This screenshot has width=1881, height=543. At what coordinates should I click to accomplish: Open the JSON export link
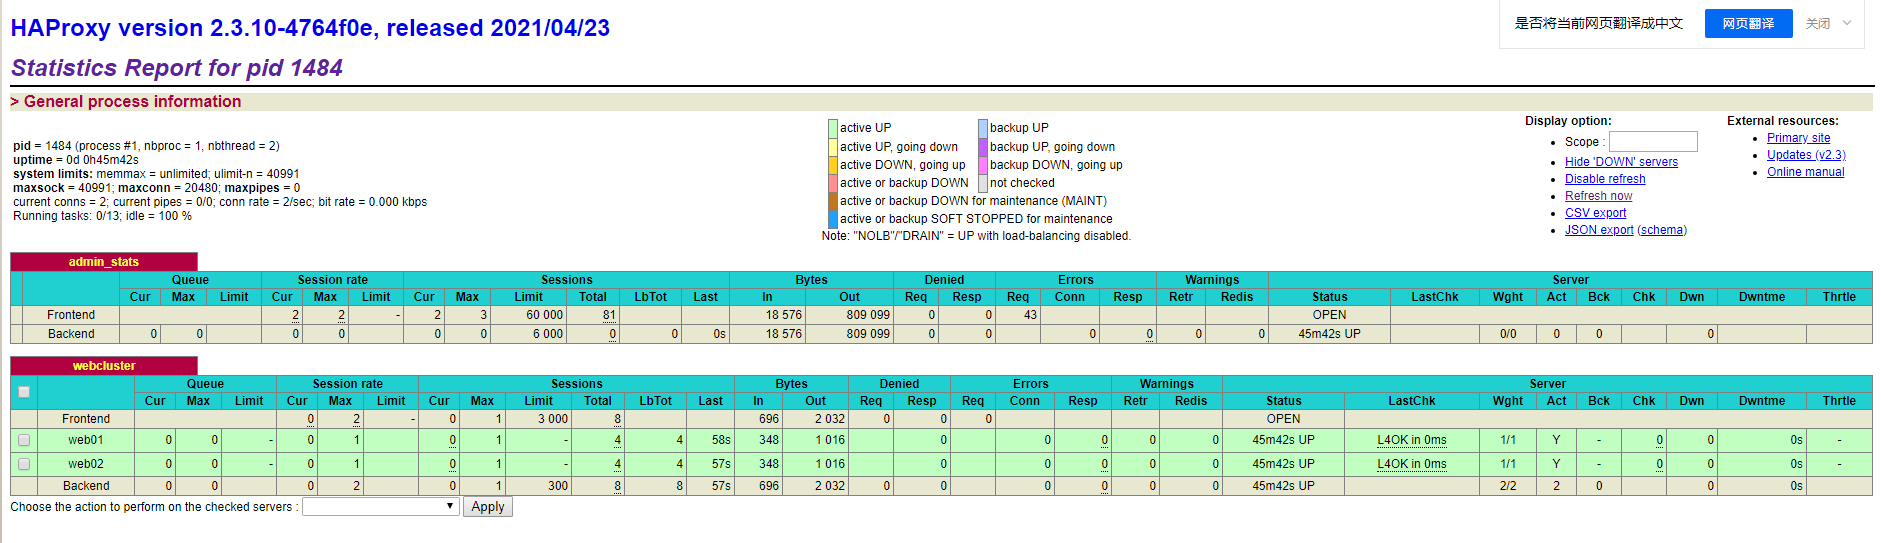tap(1599, 230)
